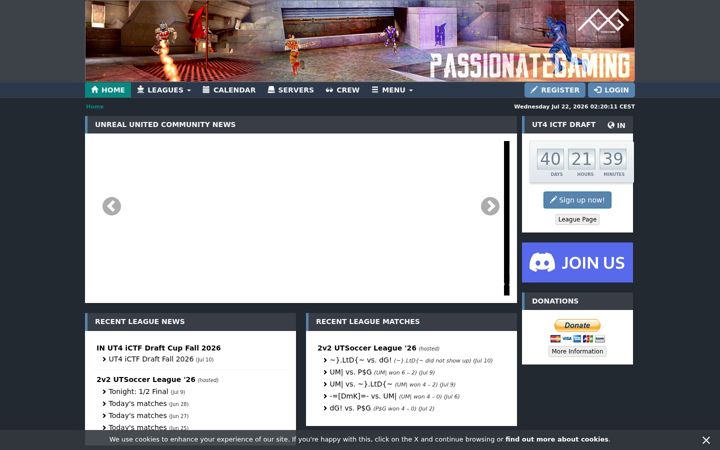The height and width of the screenshot is (450, 720).
Task: Click the Login button
Action: click(611, 90)
